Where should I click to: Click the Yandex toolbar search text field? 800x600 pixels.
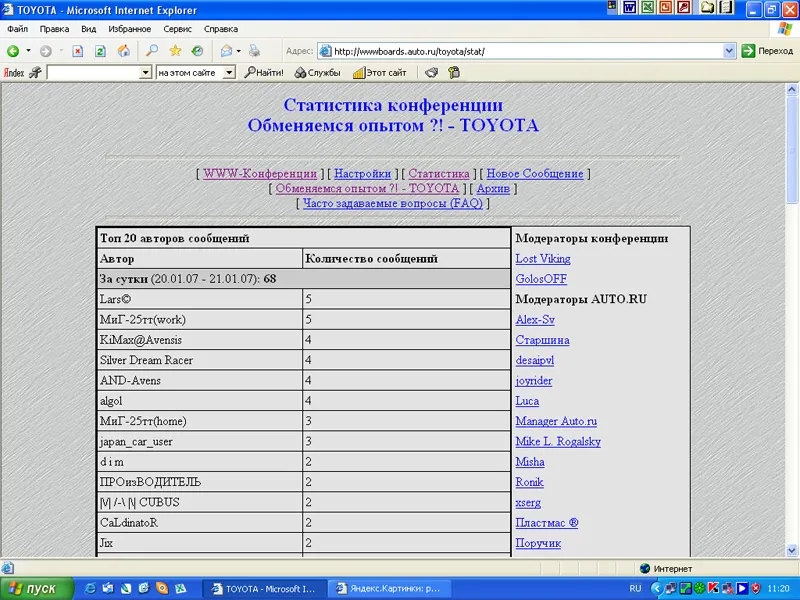coord(94,73)
